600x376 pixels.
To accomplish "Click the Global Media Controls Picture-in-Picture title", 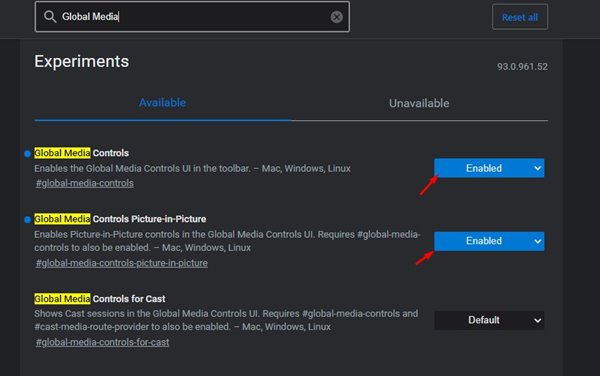I will pos(120,219).
